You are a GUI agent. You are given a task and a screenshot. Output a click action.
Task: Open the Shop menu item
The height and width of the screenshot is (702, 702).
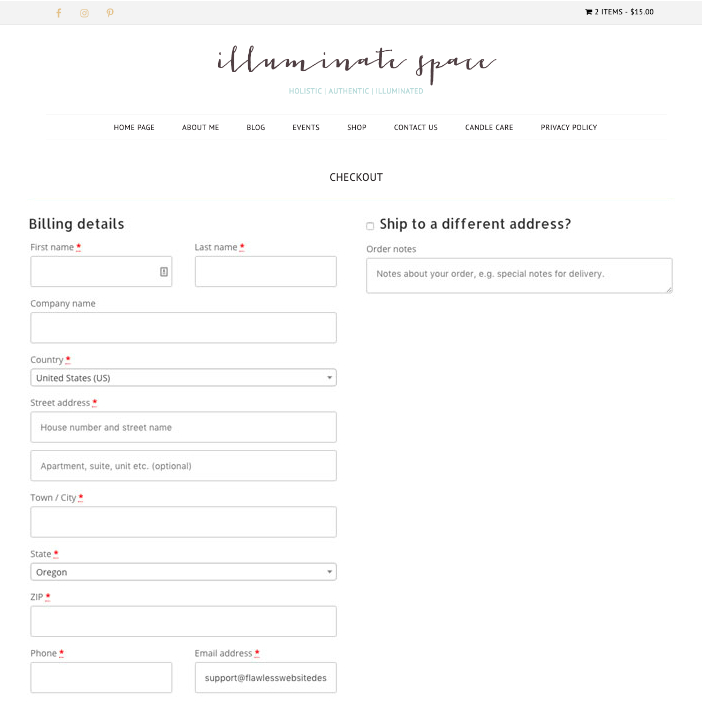pyautogui.click(x=357, y=128)
